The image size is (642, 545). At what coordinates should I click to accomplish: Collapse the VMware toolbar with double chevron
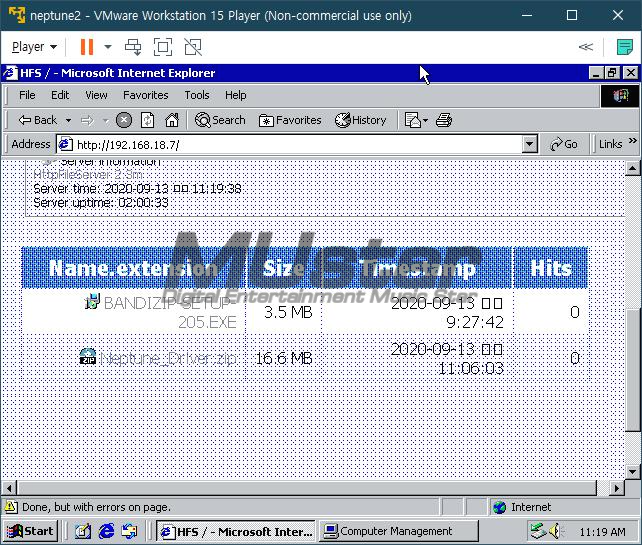pyautogui.click(x=585, y=47)
